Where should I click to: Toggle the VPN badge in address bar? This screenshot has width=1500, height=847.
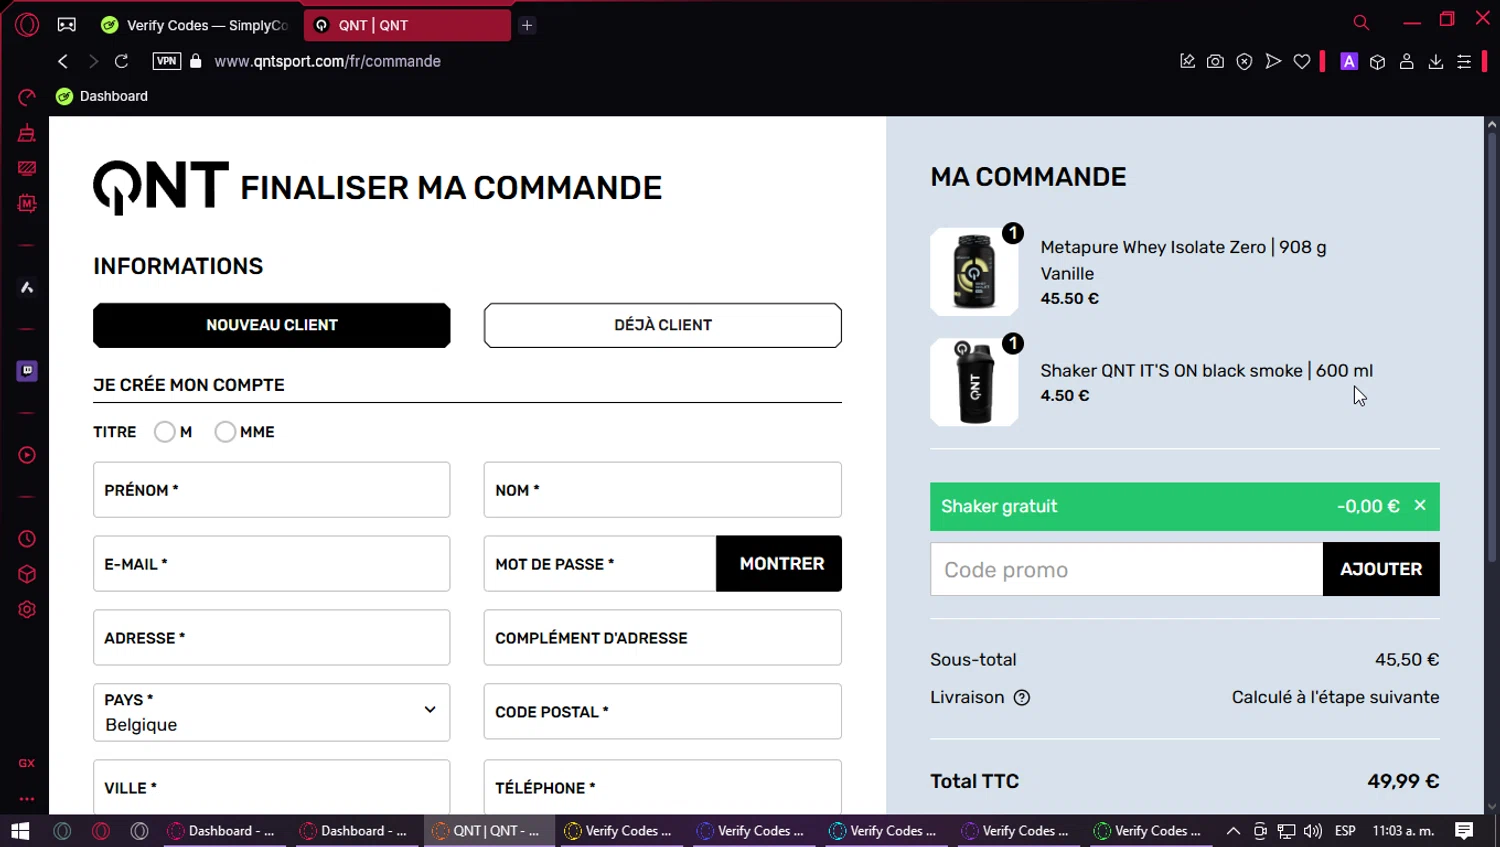point(166,61)
